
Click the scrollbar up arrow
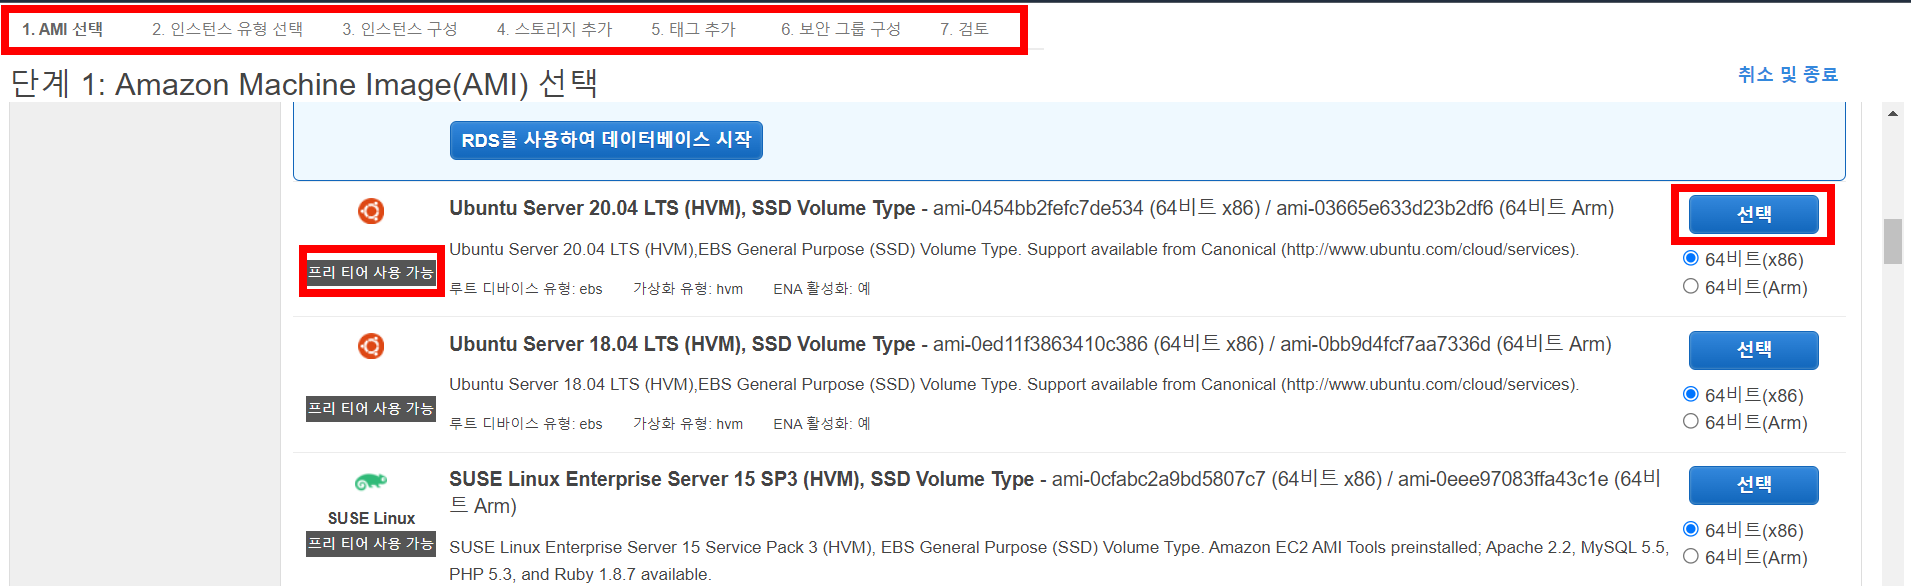click(1892, 114)
